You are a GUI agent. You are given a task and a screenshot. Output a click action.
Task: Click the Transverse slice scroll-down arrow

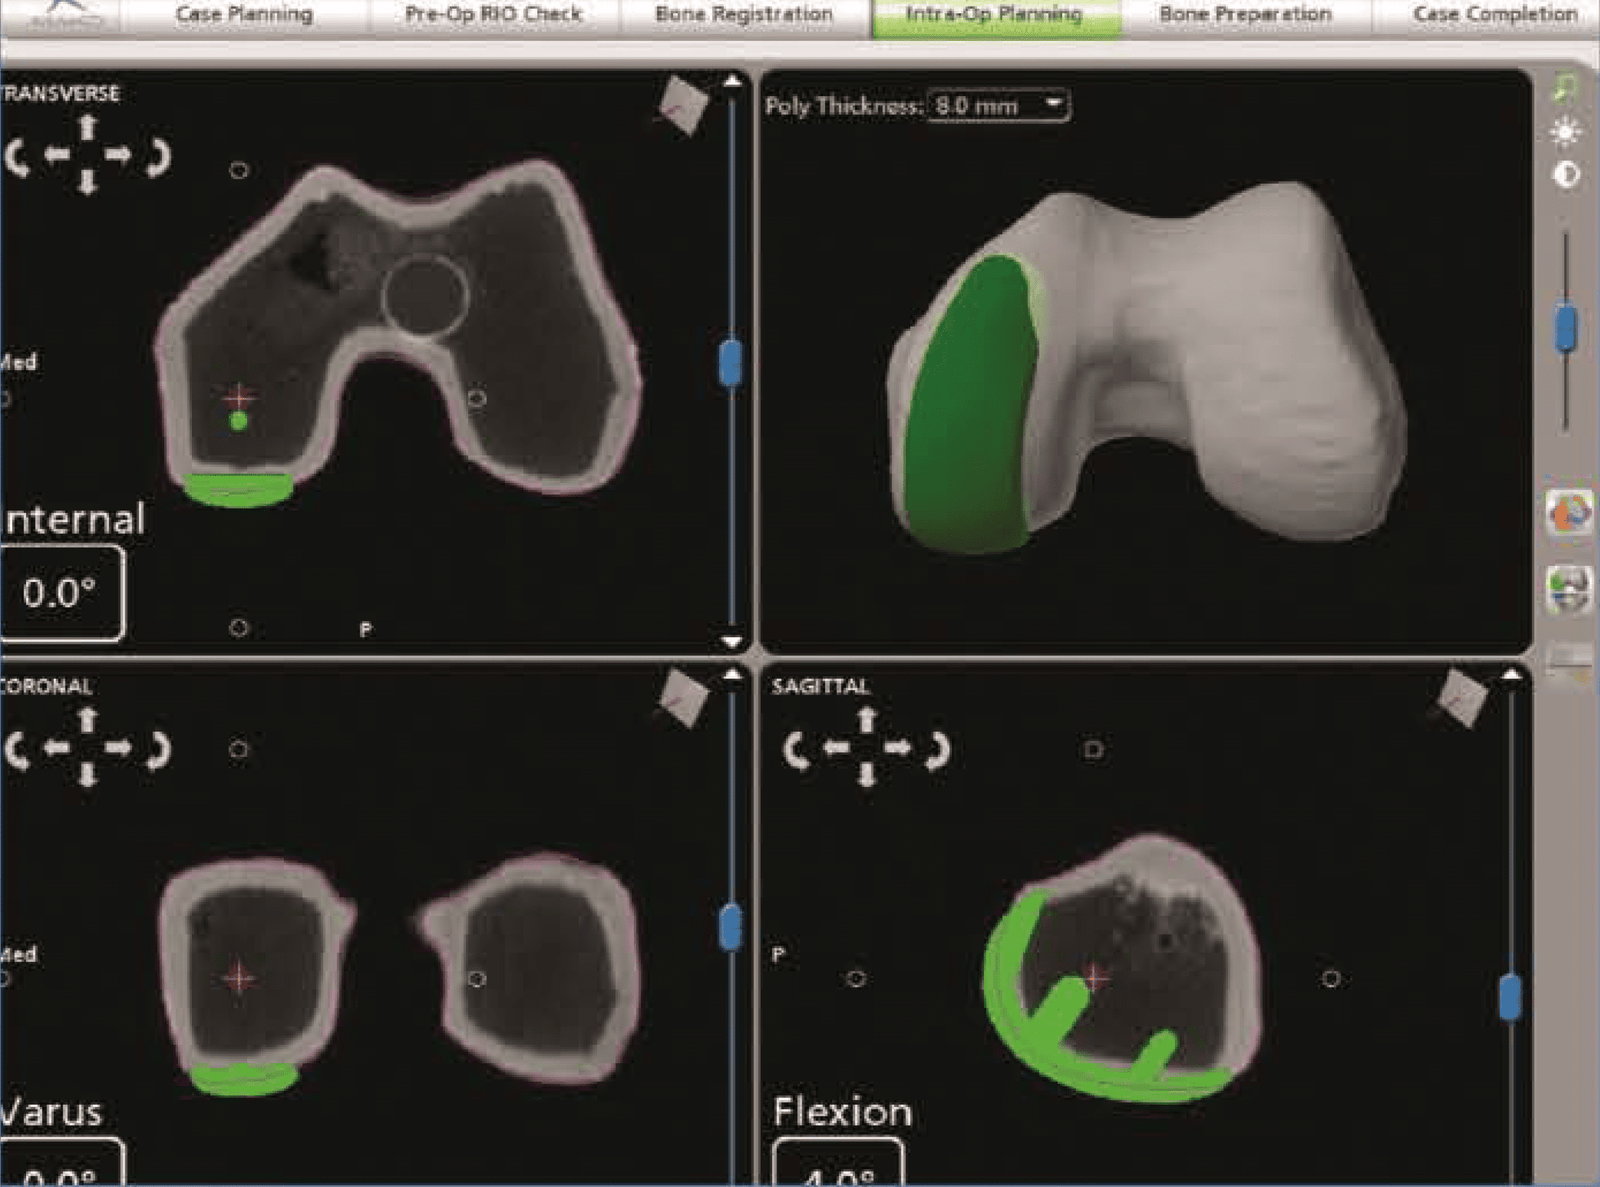click(x=732, y=641)
